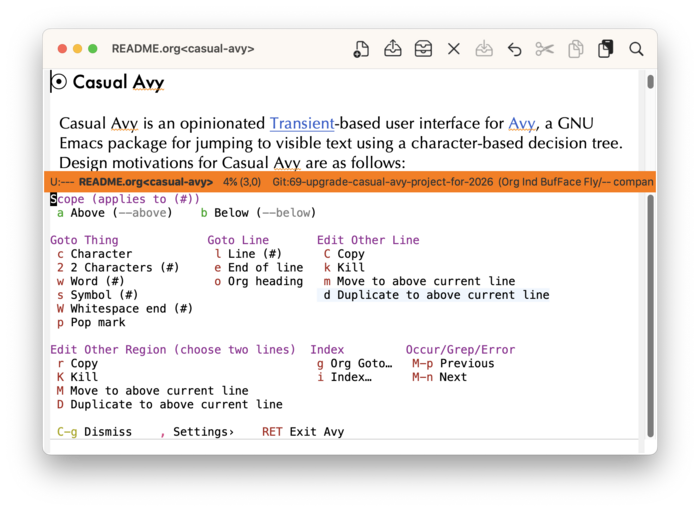Click the U:--- status flags in mode line
Viewport: 700px width, 511px height.
coord(62,182)
